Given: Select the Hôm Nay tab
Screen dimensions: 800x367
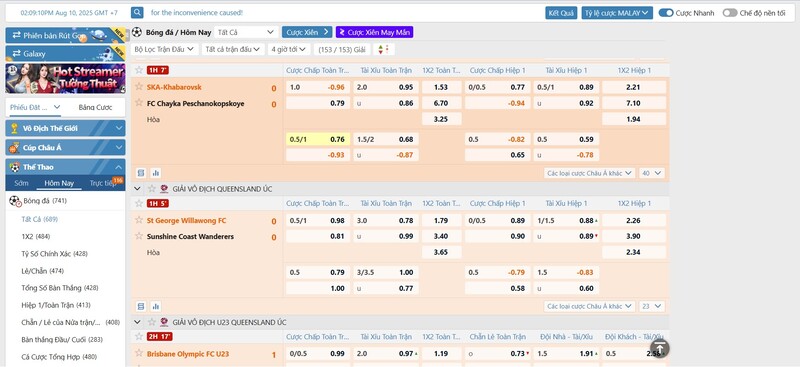Looking at the screenshot, I should tap(59, 183).
